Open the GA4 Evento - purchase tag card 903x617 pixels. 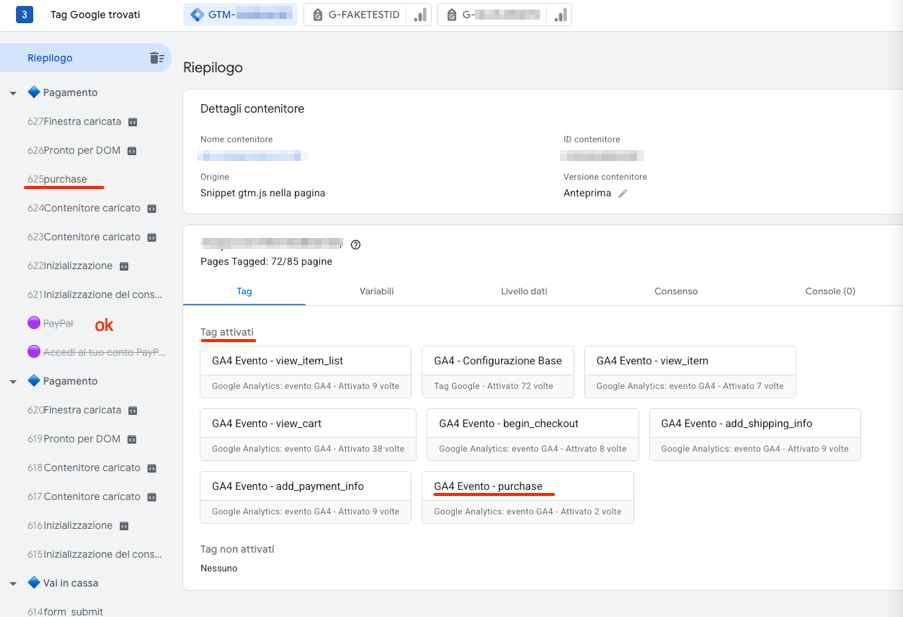tap(527, 497)
